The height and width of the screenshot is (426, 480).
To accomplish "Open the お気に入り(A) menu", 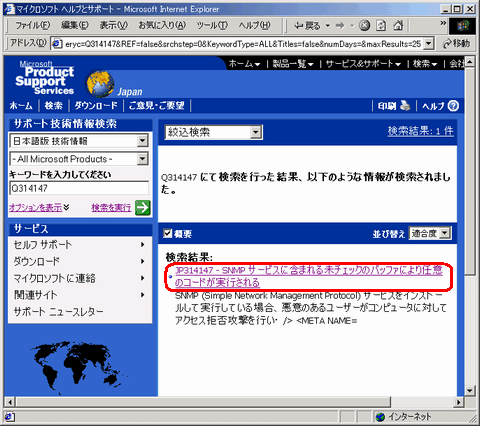I will [162, 25].
